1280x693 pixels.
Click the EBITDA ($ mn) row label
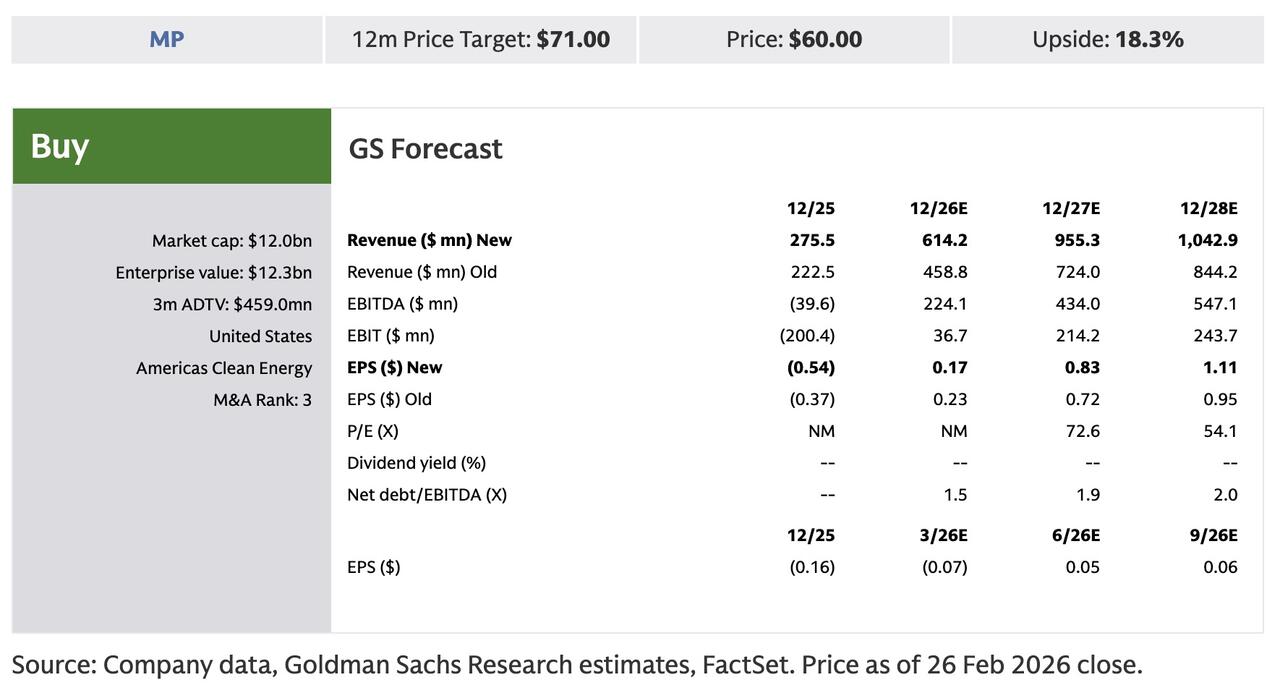point(402,303)
